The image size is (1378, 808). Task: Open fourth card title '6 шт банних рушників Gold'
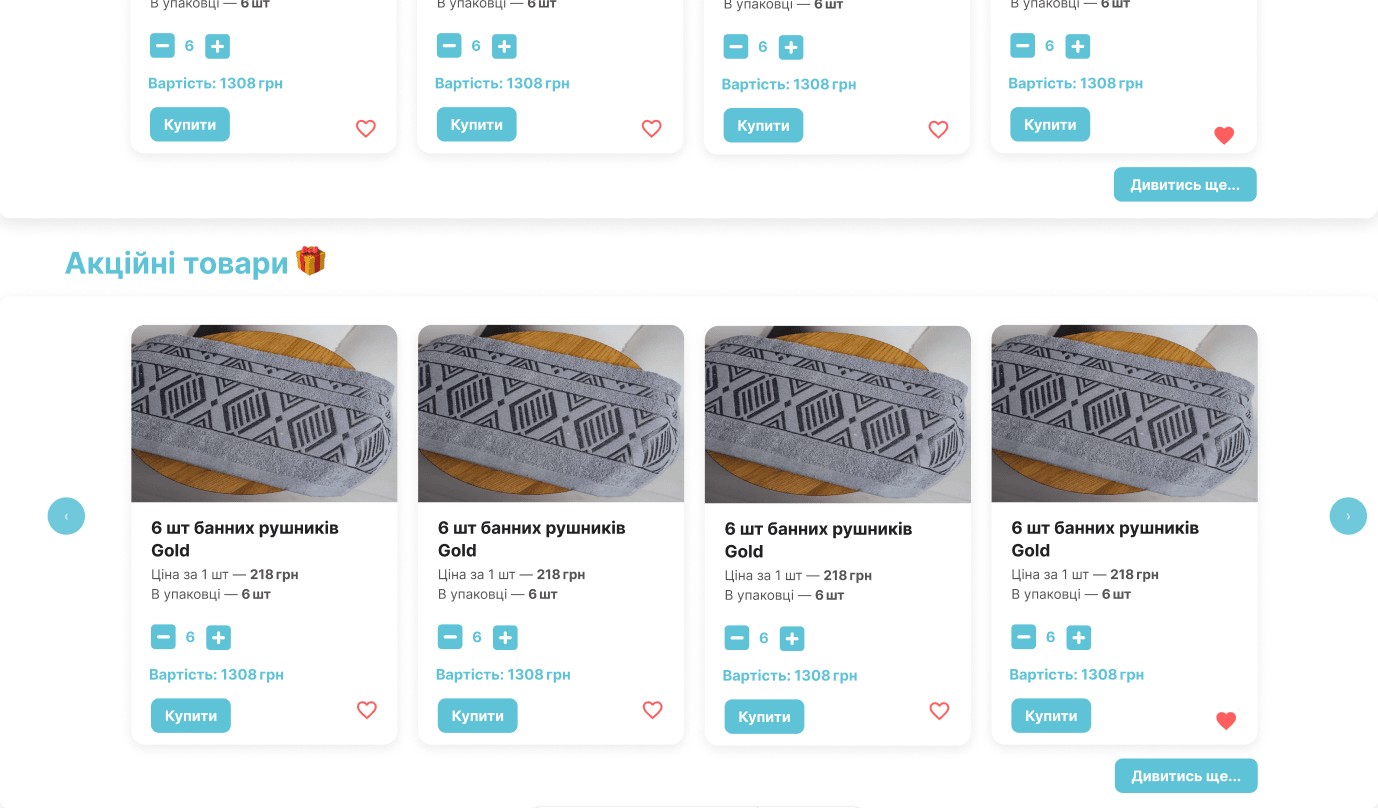[1105, 539]
